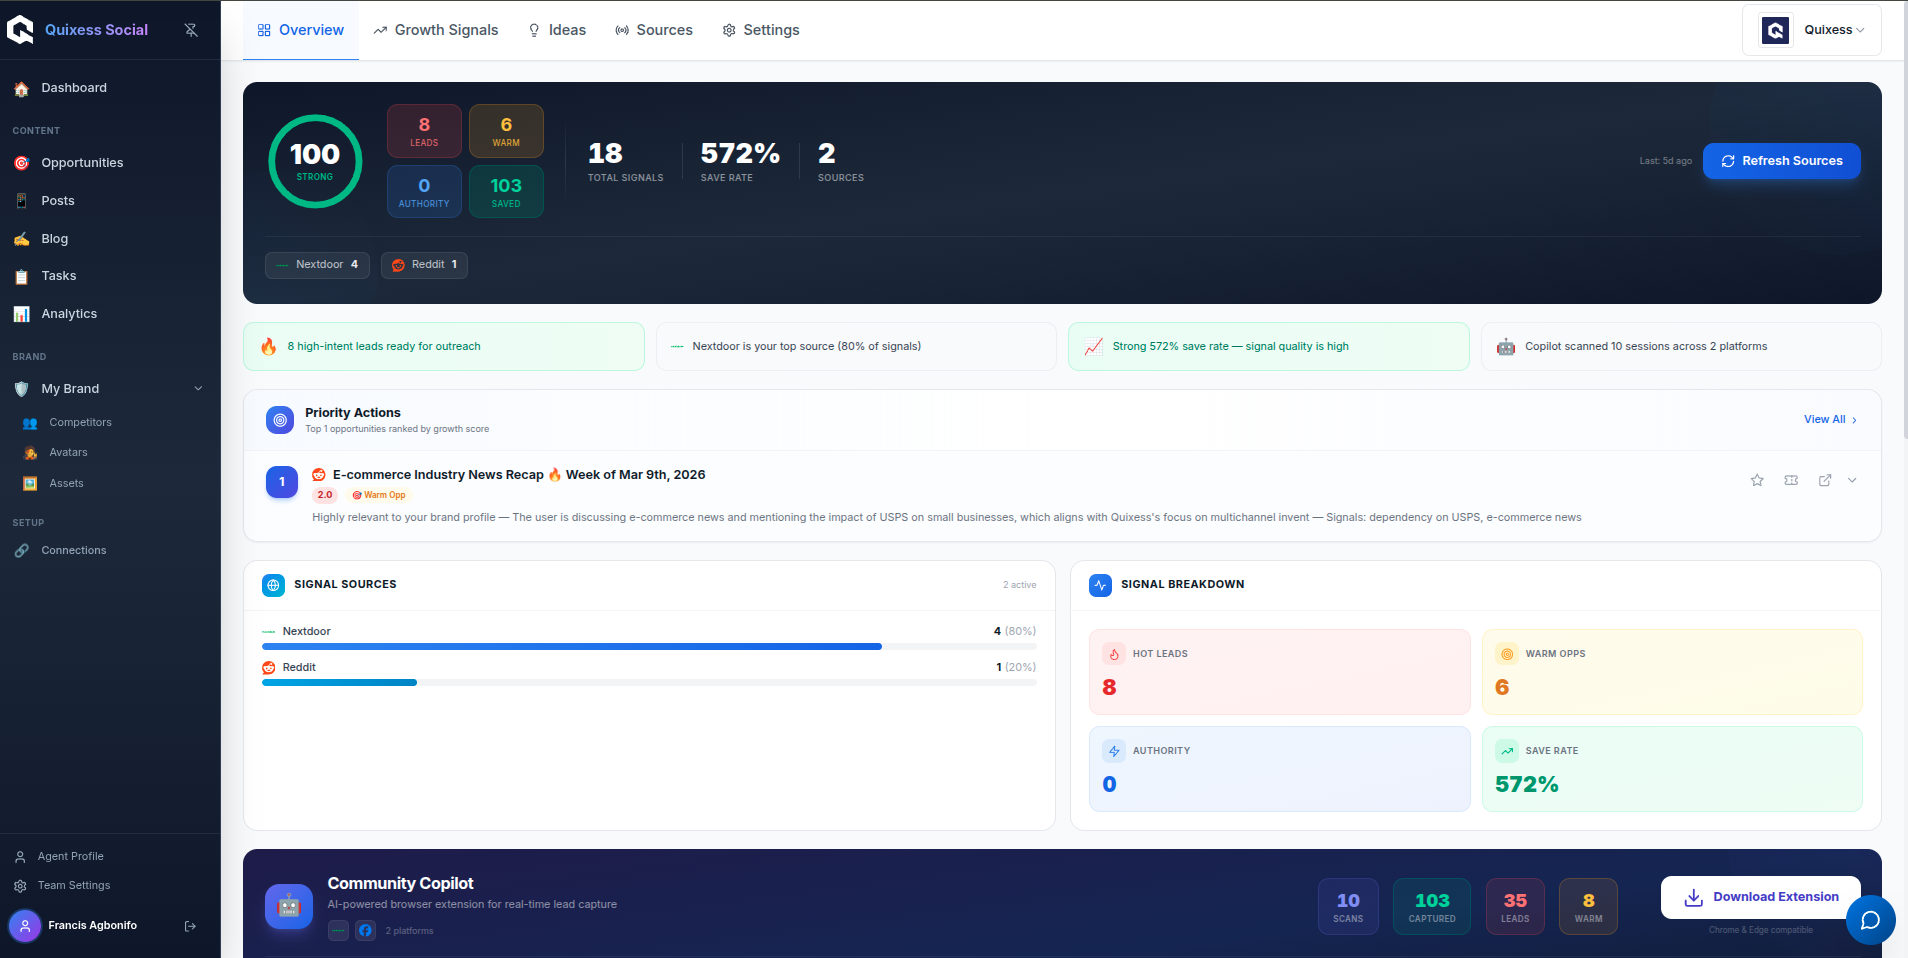Switch to the Overview tab

tap(301, 30)
